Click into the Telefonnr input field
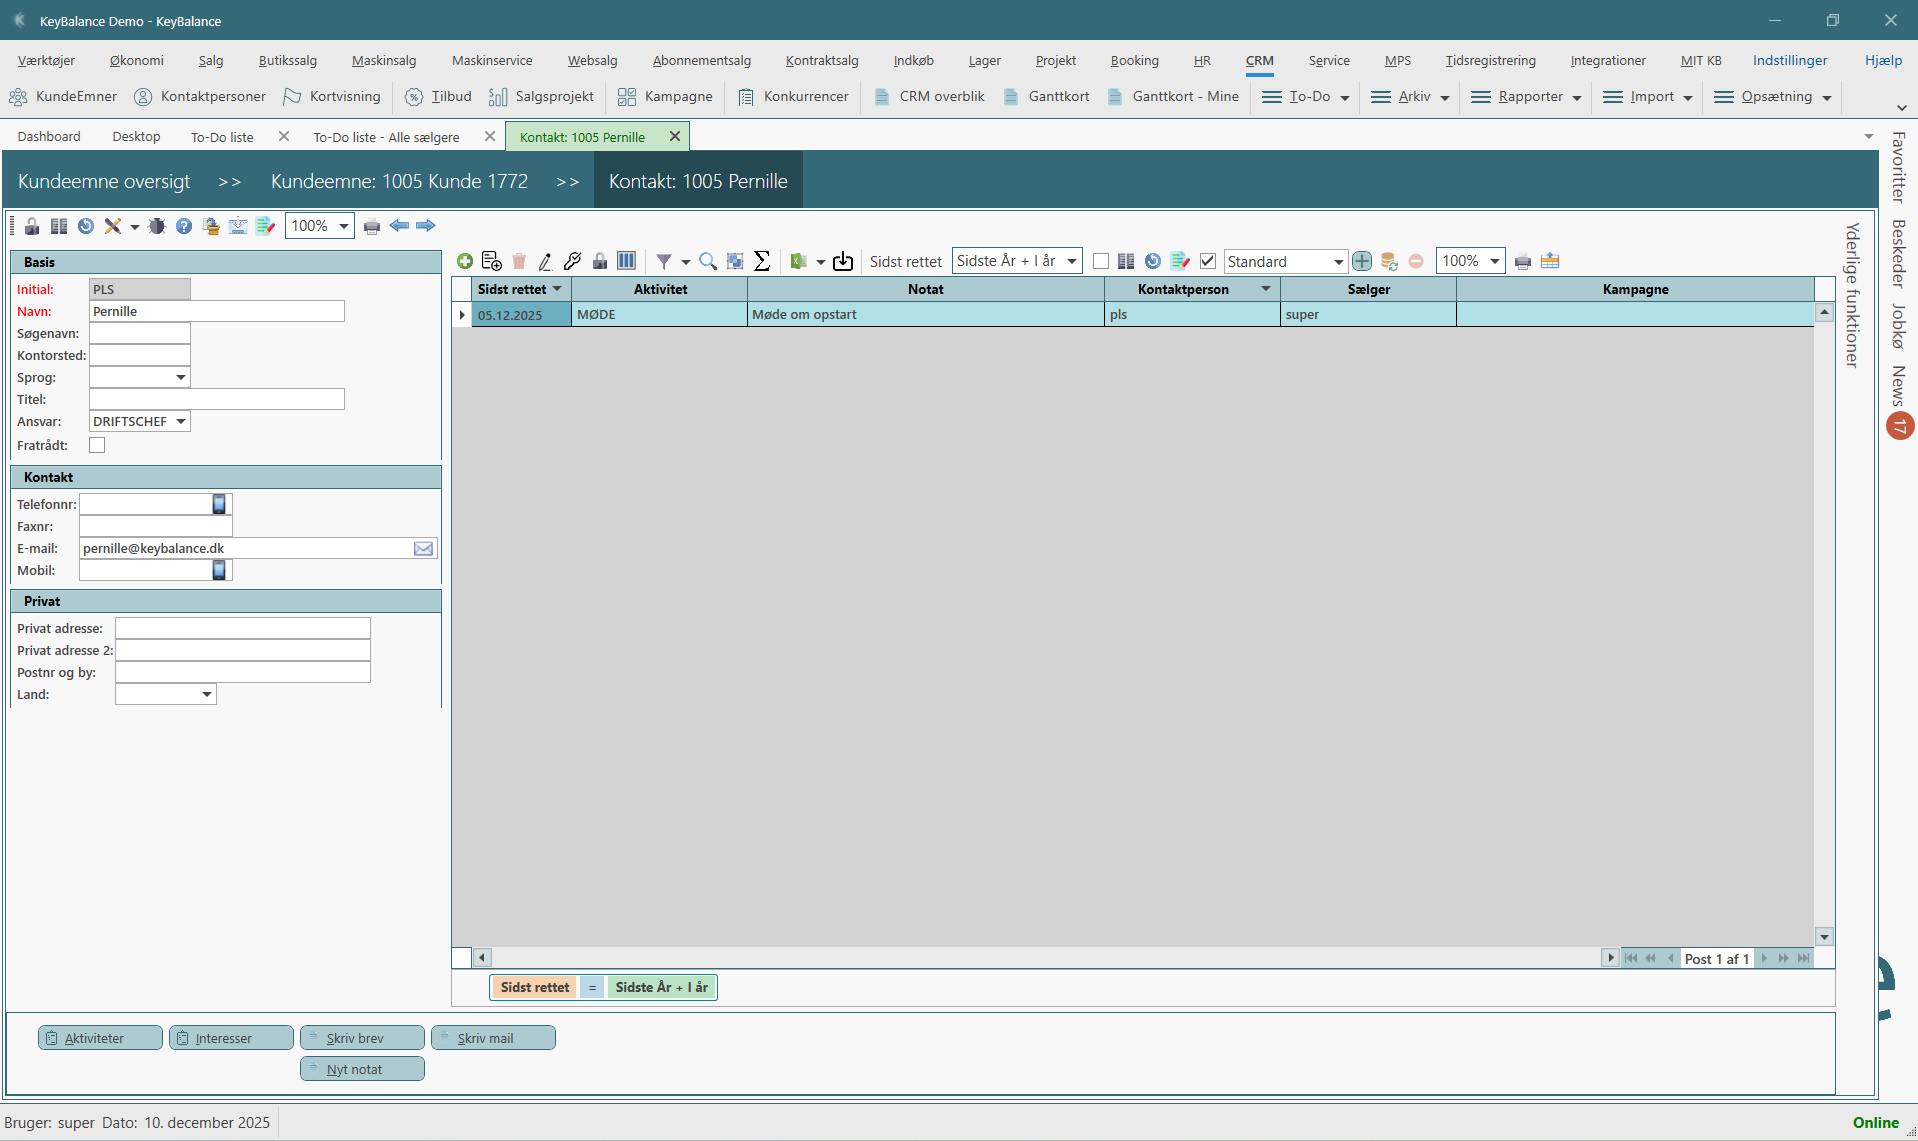The image size is (1918, 1141). [145, 505]
